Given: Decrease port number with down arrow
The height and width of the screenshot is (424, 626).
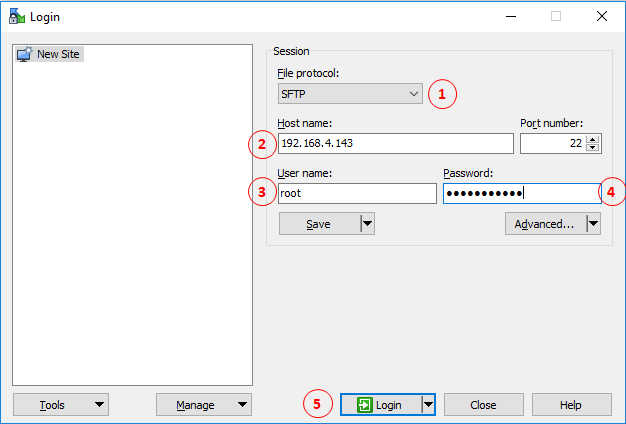Looking at the screenshot, I should 595,148.
